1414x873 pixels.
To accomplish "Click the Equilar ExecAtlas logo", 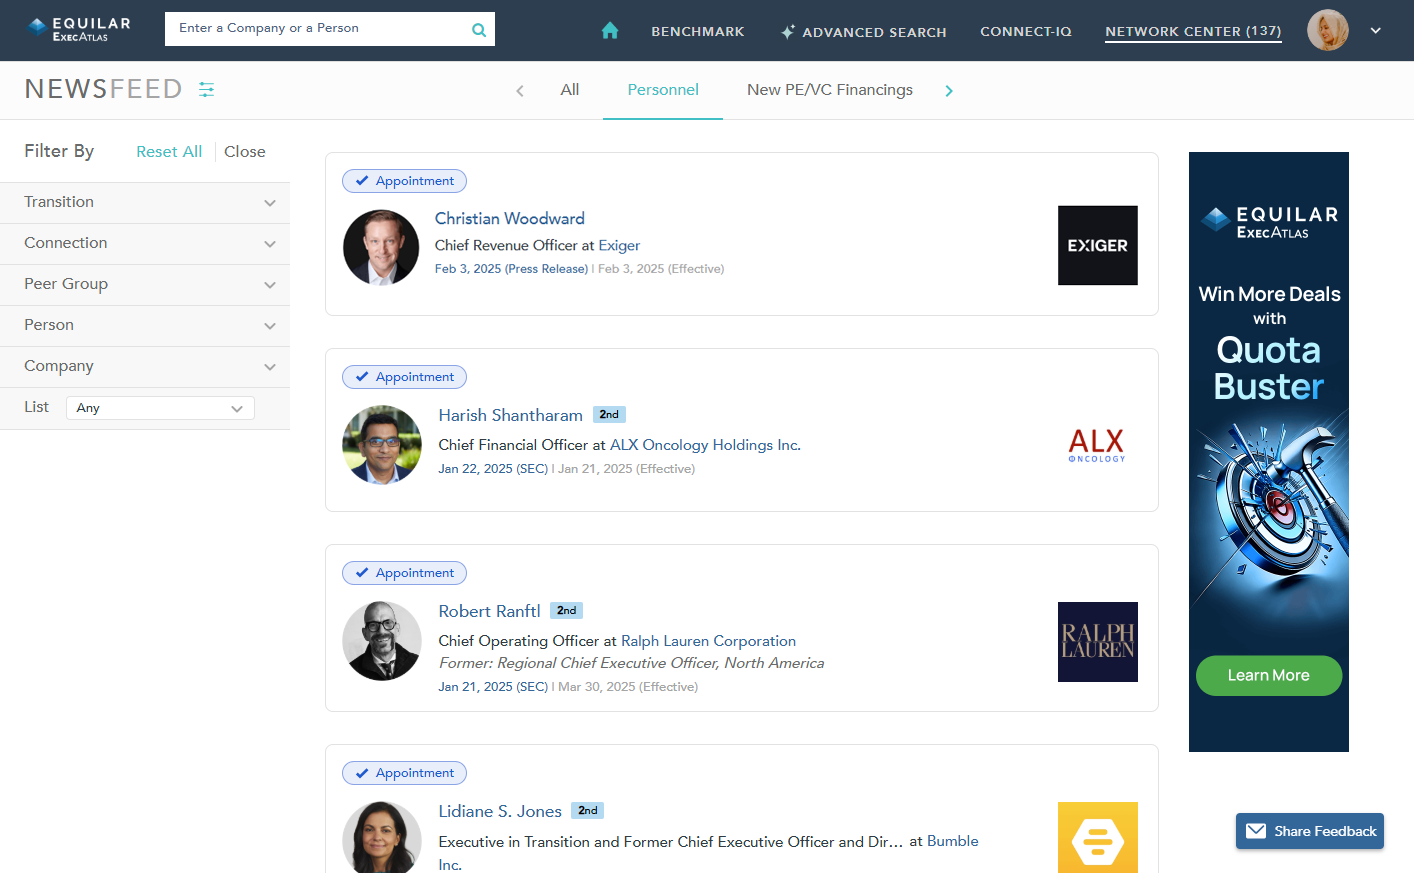I will pos(79,29).
